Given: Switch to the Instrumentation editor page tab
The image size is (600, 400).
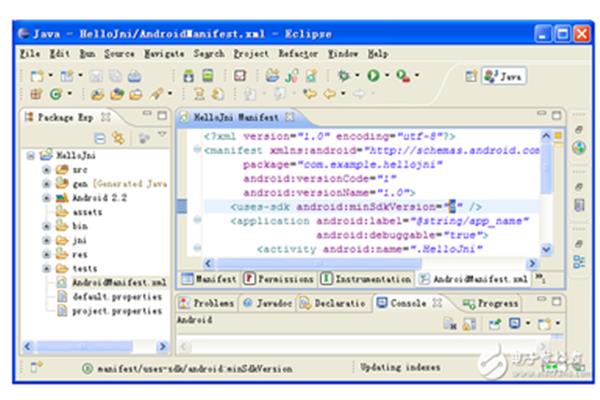Looking at the screenshot, I should pyautogui.click(x=366, y=279).
